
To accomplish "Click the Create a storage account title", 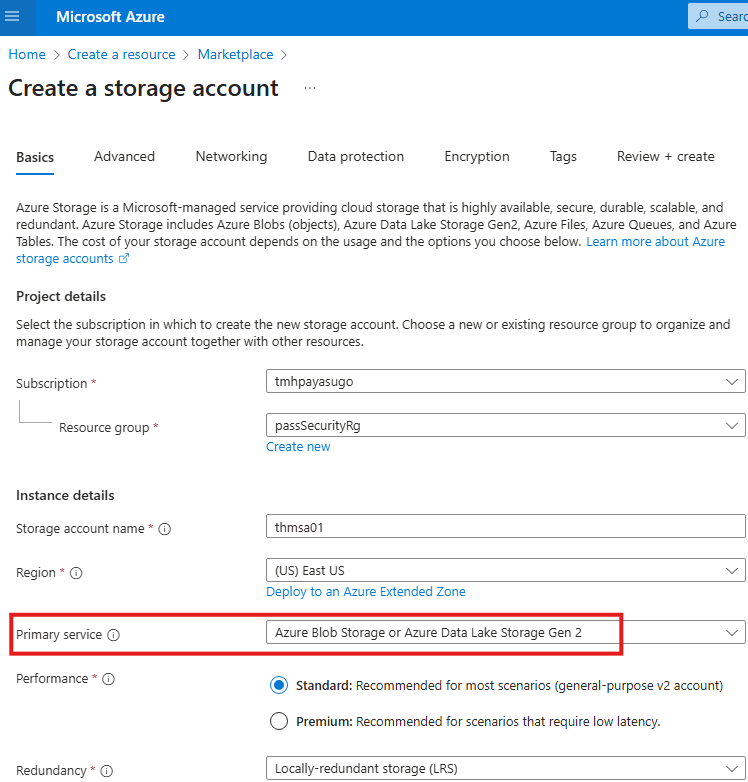I will pyautogui.click(x=143, y=89).
